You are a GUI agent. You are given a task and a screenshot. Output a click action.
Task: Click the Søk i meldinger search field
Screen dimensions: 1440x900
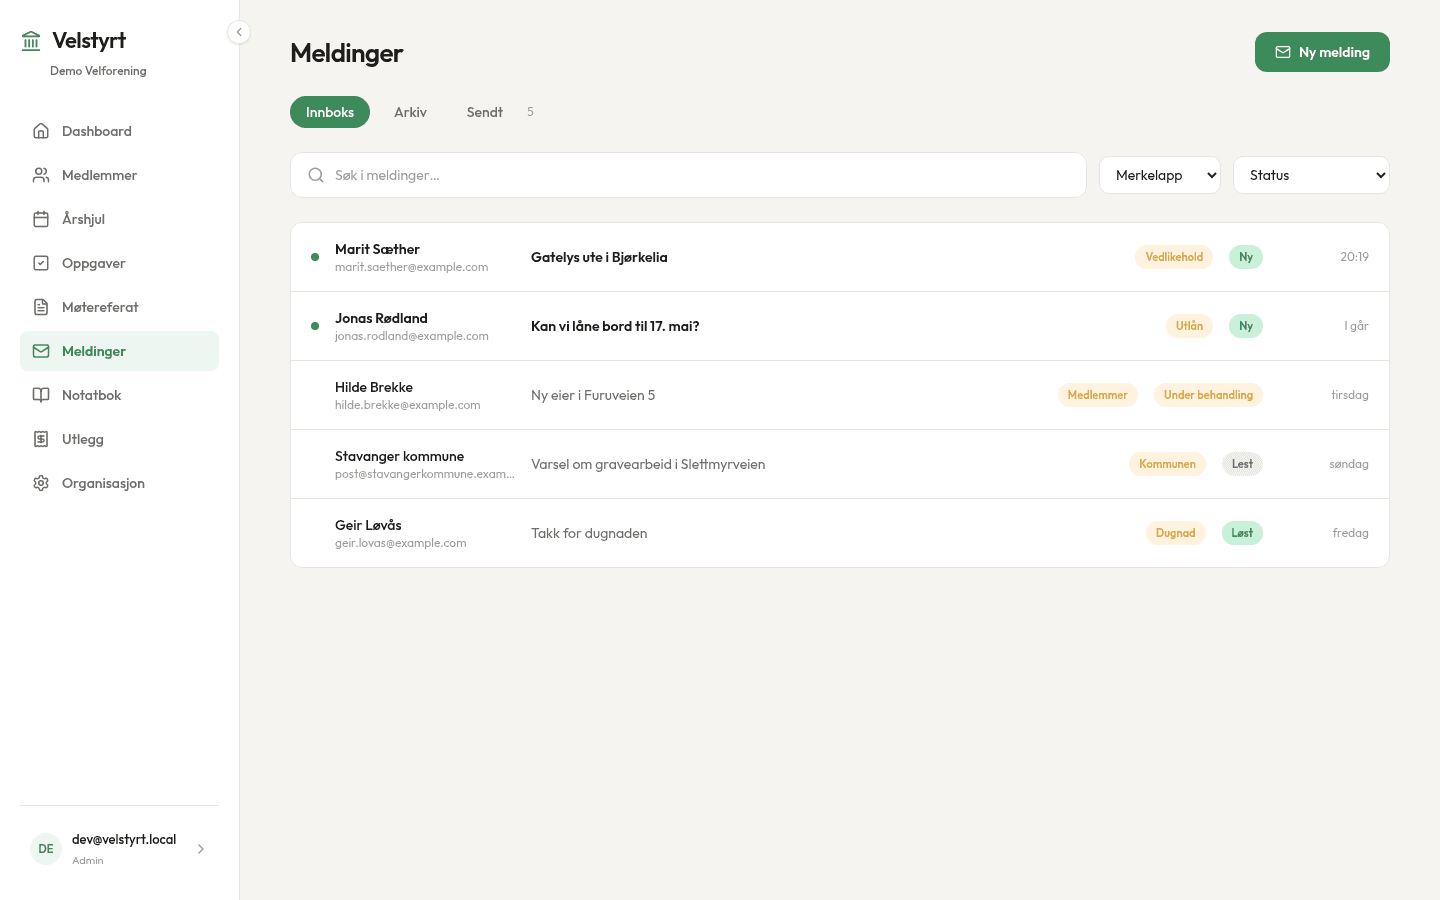click(x=688, y=175)
